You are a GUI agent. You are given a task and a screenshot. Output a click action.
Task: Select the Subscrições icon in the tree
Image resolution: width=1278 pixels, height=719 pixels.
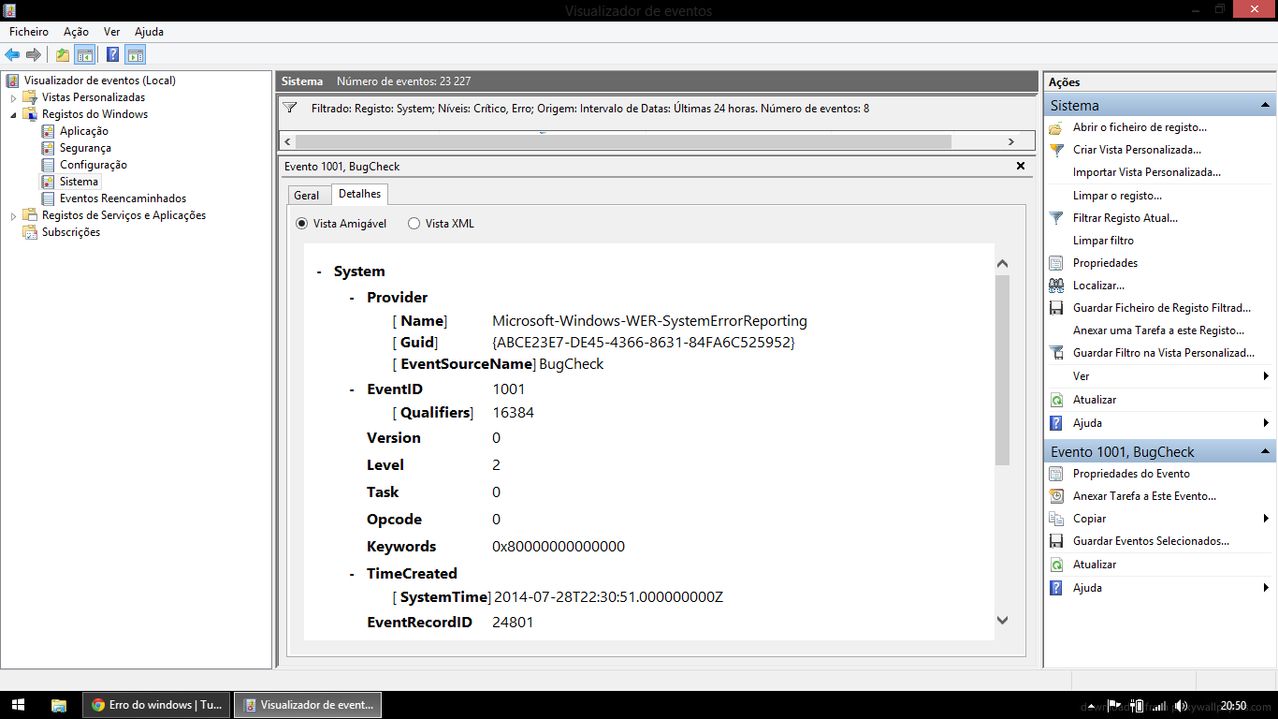(30, 232)
